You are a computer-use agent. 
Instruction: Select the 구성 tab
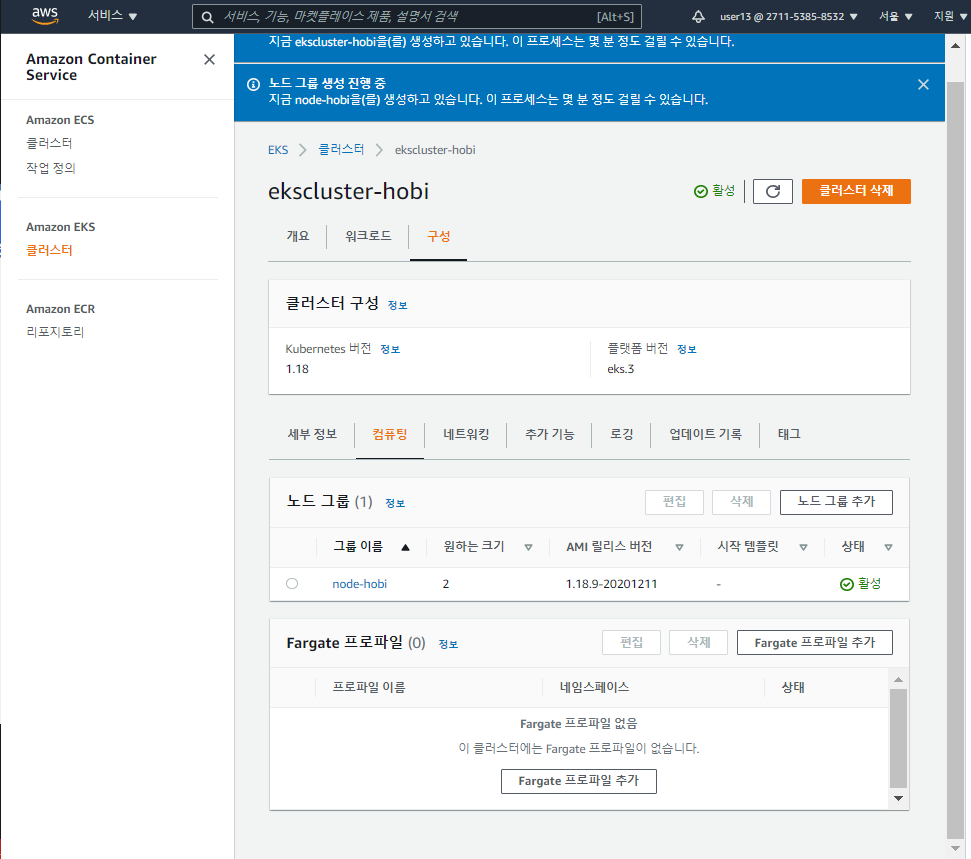tap(438, 237)
